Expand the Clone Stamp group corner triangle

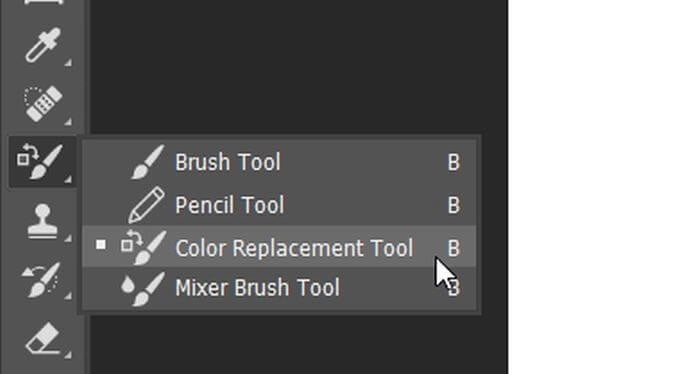(x=68, y=238)
